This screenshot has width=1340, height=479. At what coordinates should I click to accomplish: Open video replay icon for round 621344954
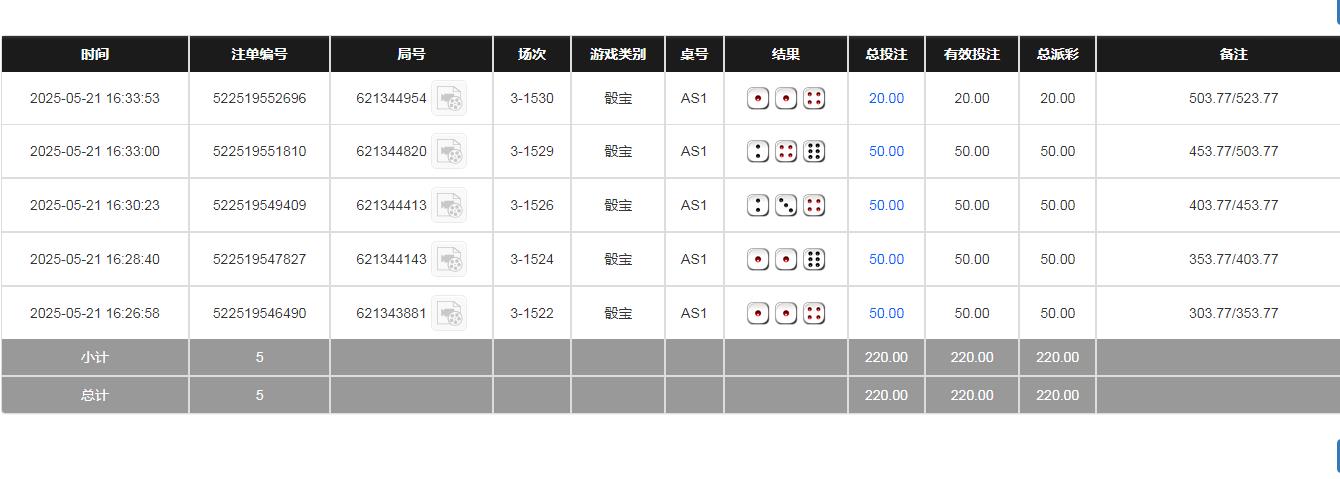point(449,99)
